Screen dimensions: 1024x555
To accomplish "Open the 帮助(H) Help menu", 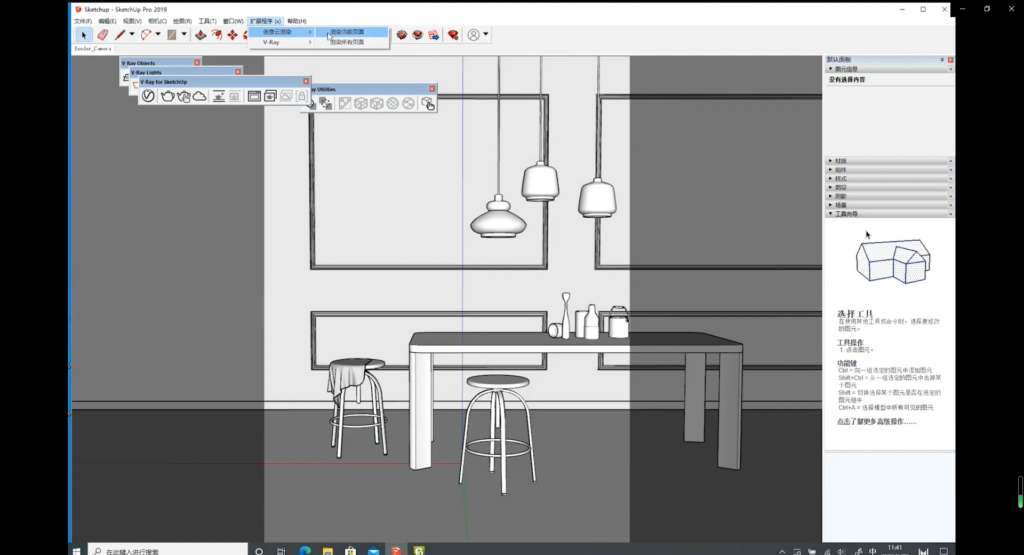I will point(296,21).
